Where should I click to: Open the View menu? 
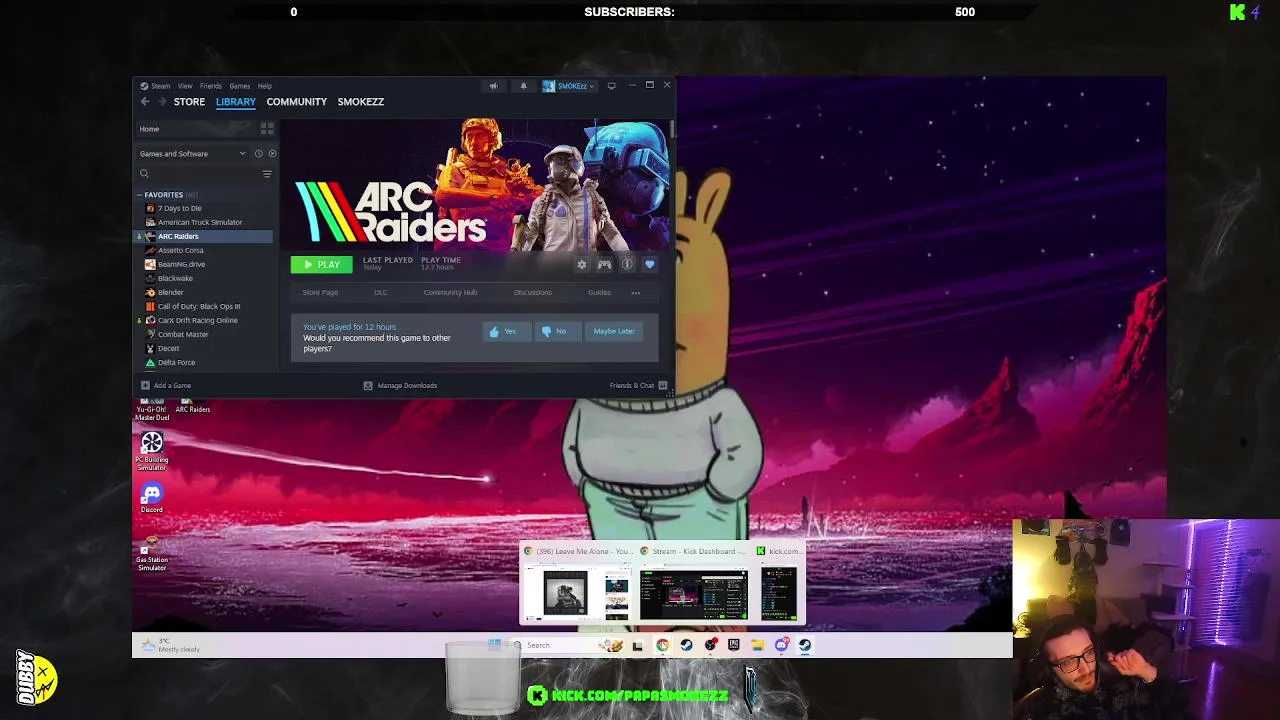(185, 86)
